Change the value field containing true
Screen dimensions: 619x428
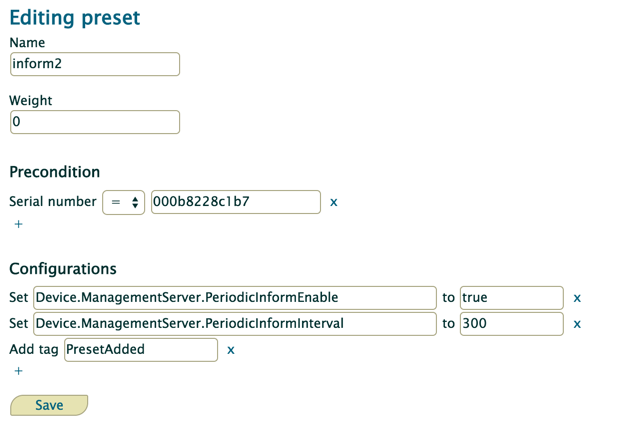(x=512, y=298)
